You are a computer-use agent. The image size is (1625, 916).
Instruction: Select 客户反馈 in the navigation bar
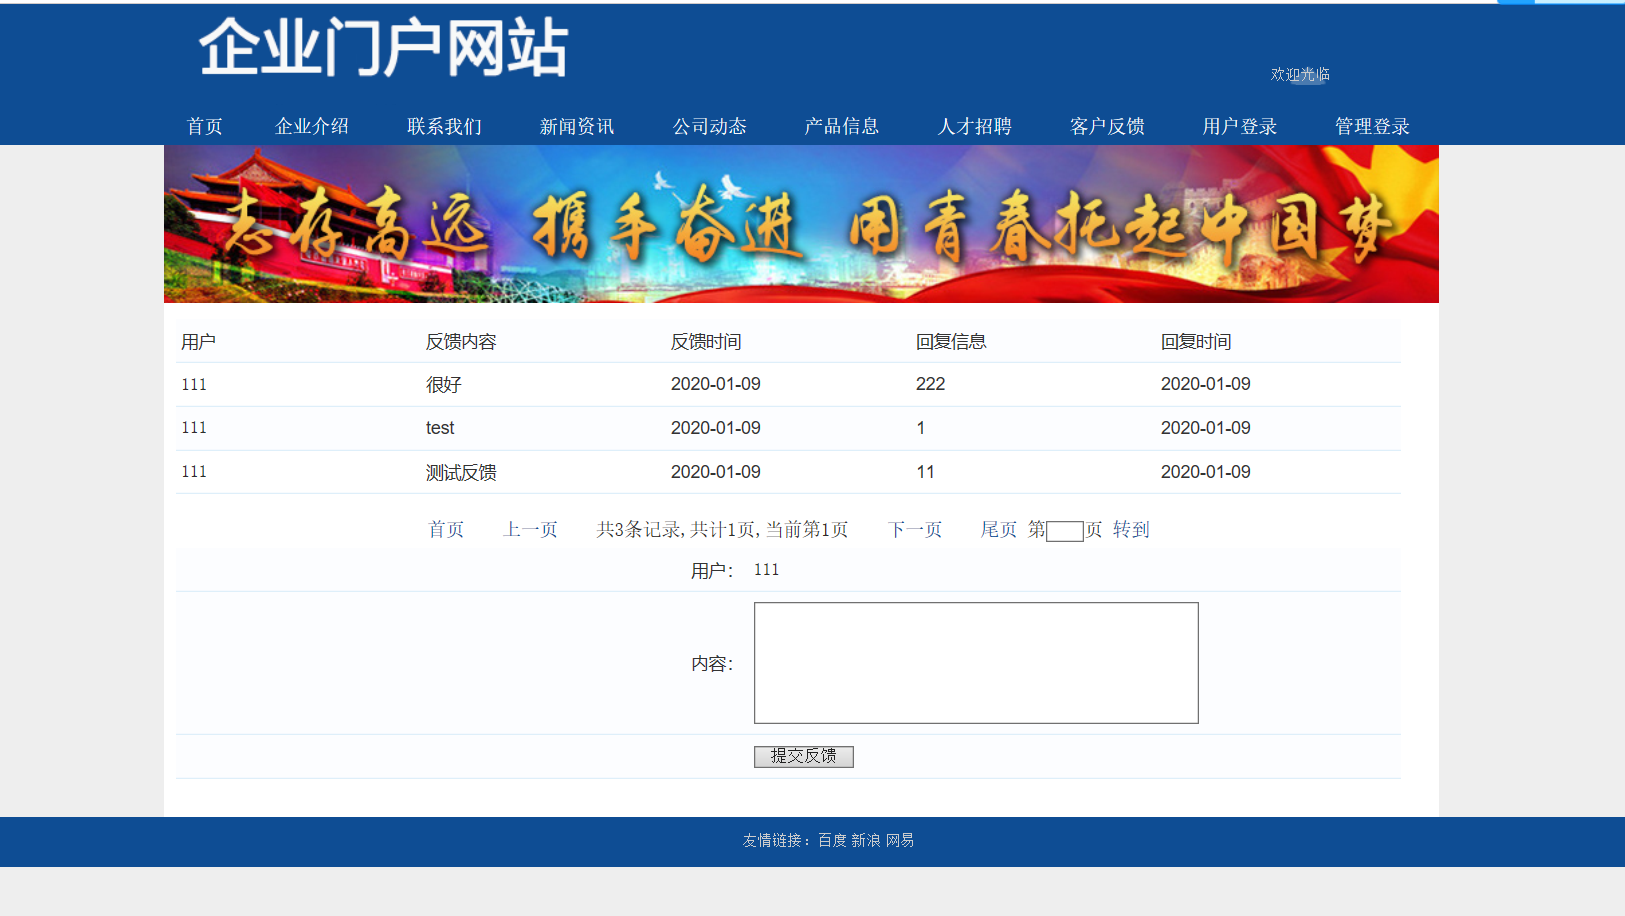point(1107,126)
